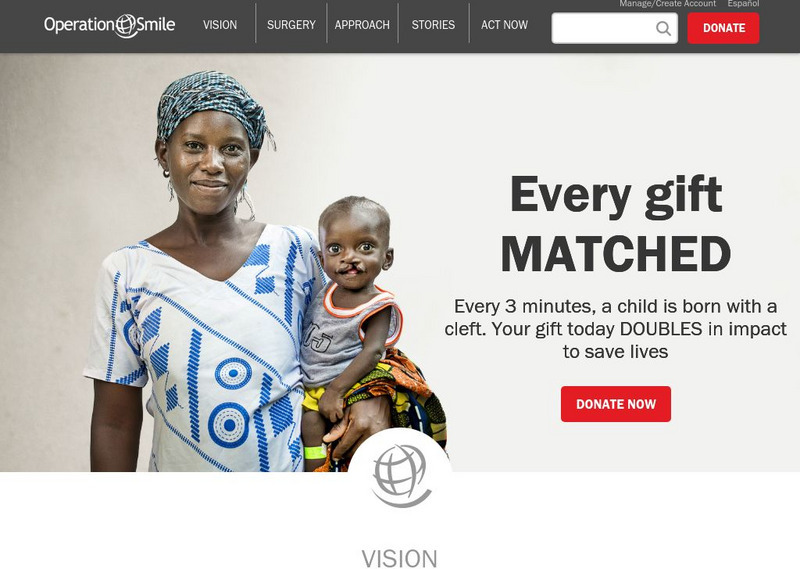Click the Donate Now button
Image resolution: width=800 pixels, height=569 pixels.
point(616,404)
